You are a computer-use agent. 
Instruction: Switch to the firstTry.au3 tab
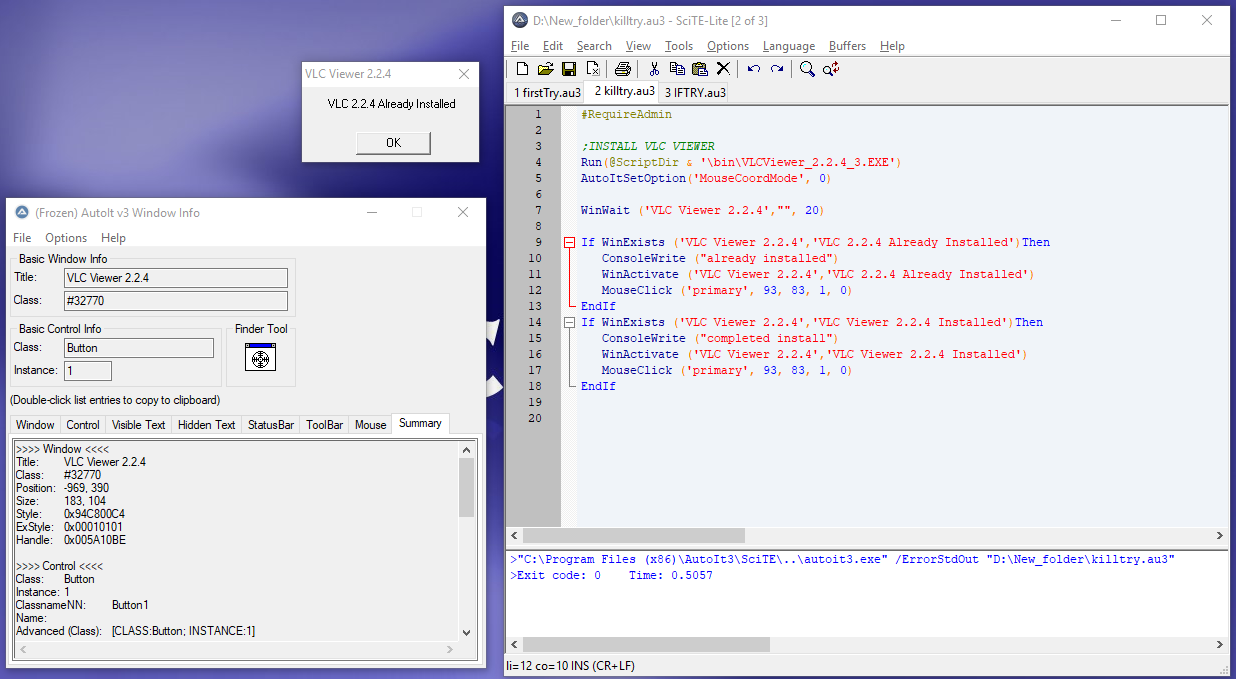click(547, 92)
